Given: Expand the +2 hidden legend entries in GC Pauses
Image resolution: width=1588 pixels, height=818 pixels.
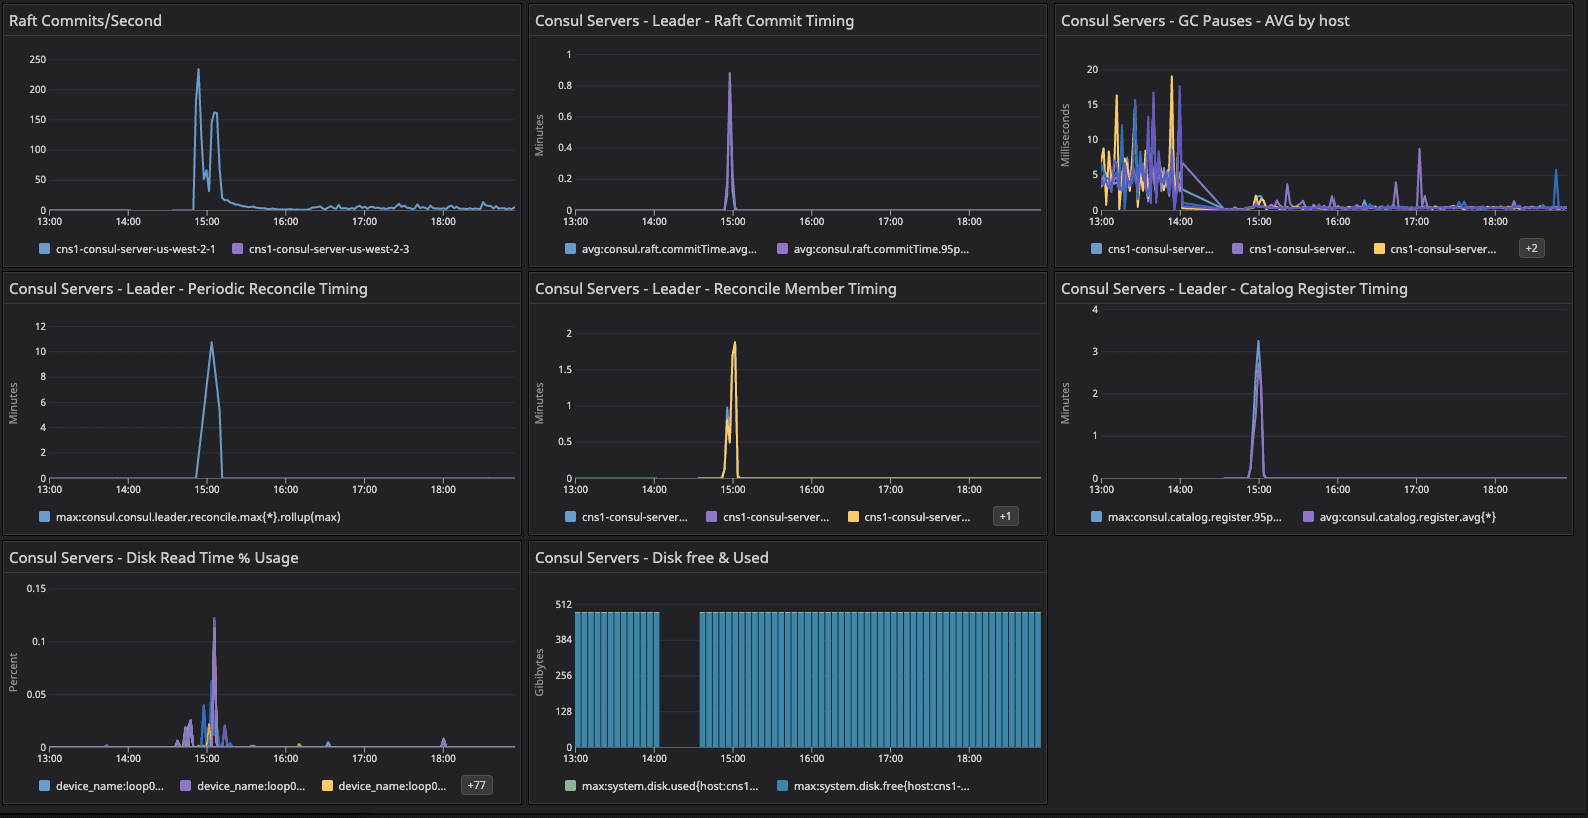Looking at the screenshot, I should click(x=1531, y=248).
